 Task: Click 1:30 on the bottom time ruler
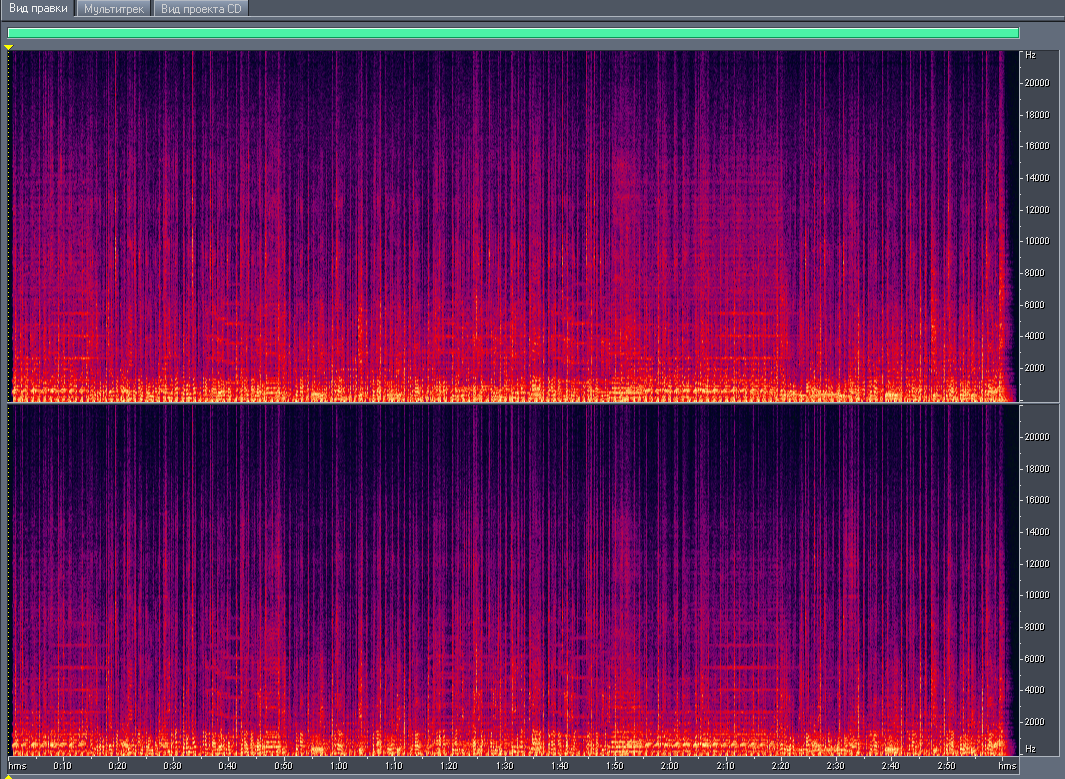[504, 766]
